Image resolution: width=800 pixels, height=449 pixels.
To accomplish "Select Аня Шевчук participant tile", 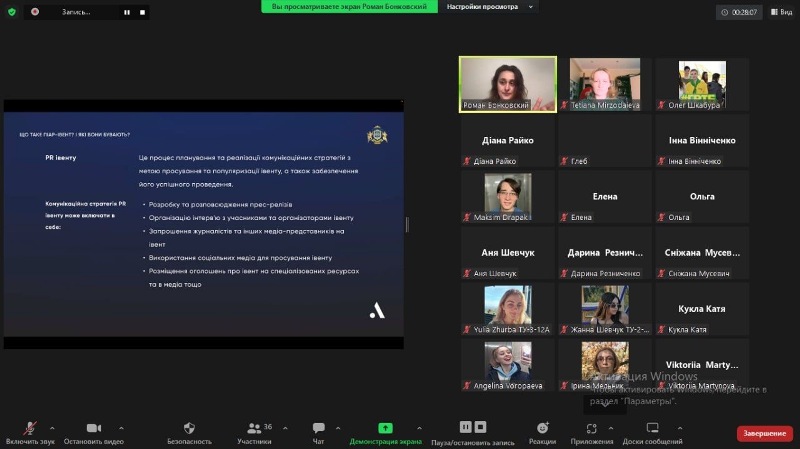I will [x=508, y=253].
